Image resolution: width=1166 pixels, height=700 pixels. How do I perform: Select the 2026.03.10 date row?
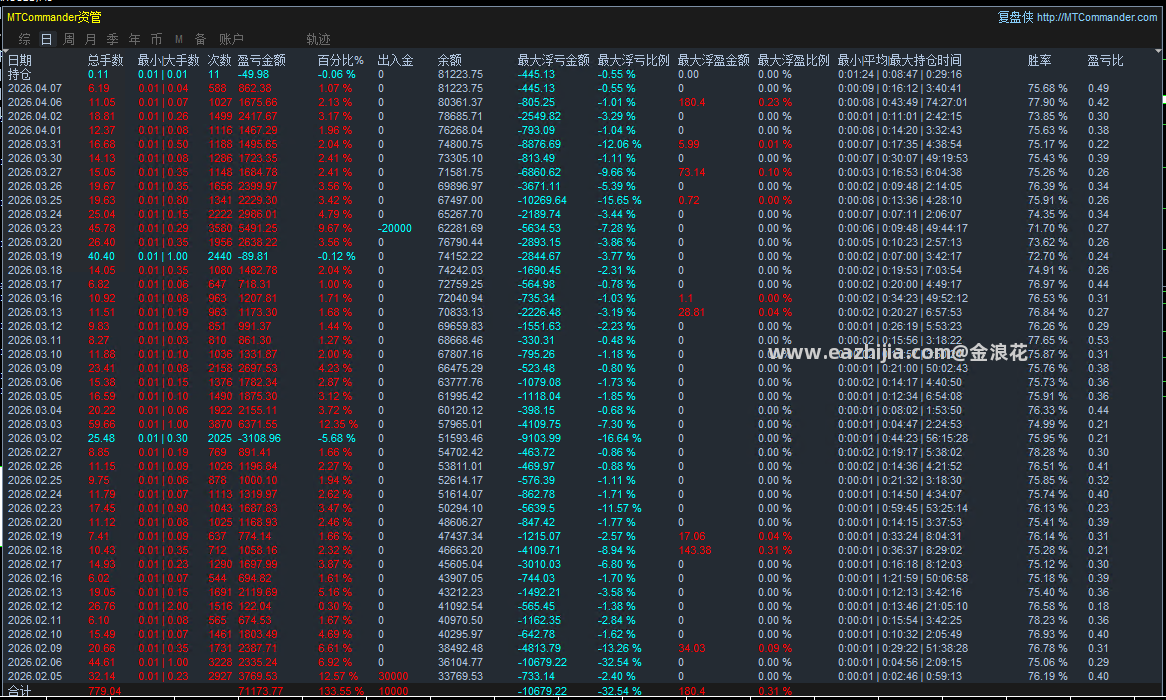[x=35, y=354]
